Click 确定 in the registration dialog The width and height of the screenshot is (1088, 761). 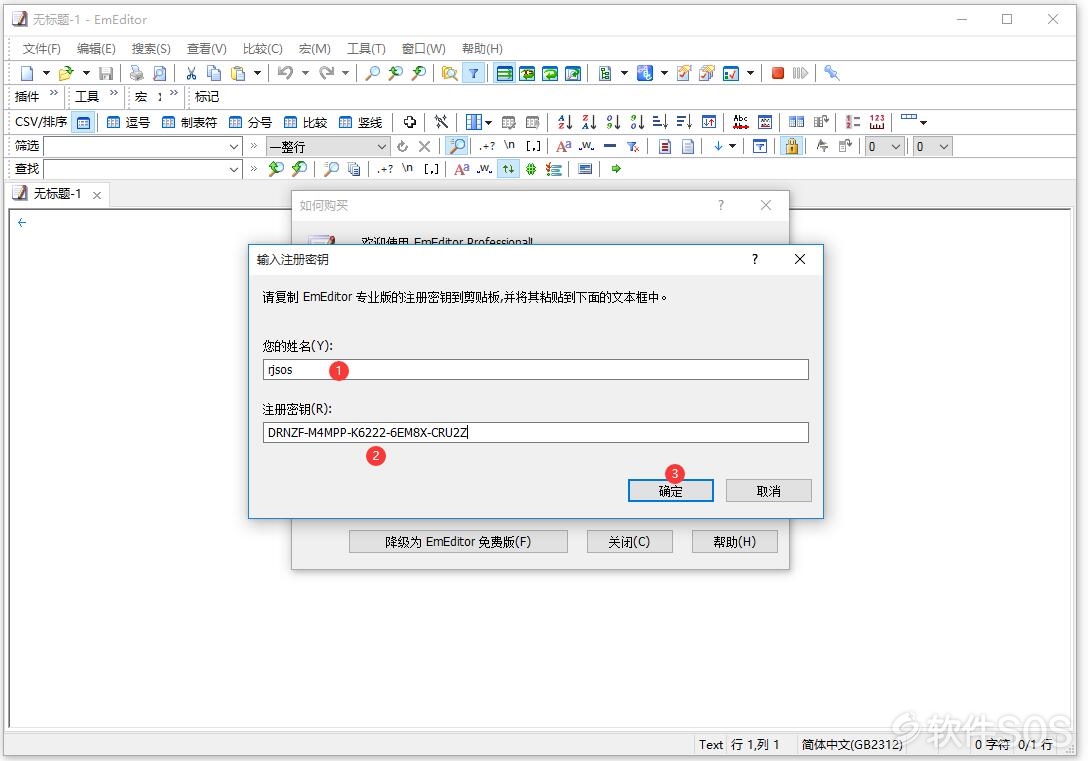670,490
